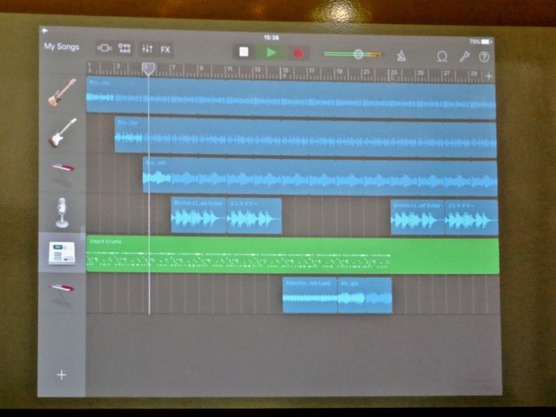This screenshot has height=417, width=556.
Task: Open the instrument browser view button
Action: [105, 48]
